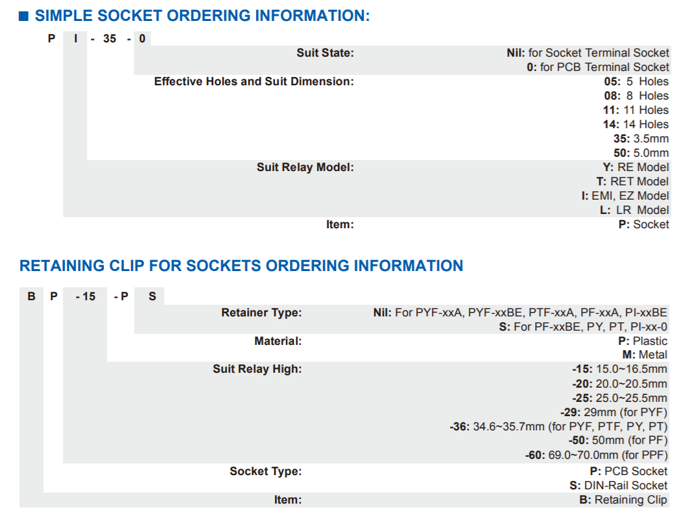Choose the "50: 5.0mm" entry
Image resolution: width=682 pixels, height=516 pixels.
click(x=641, y=153)
